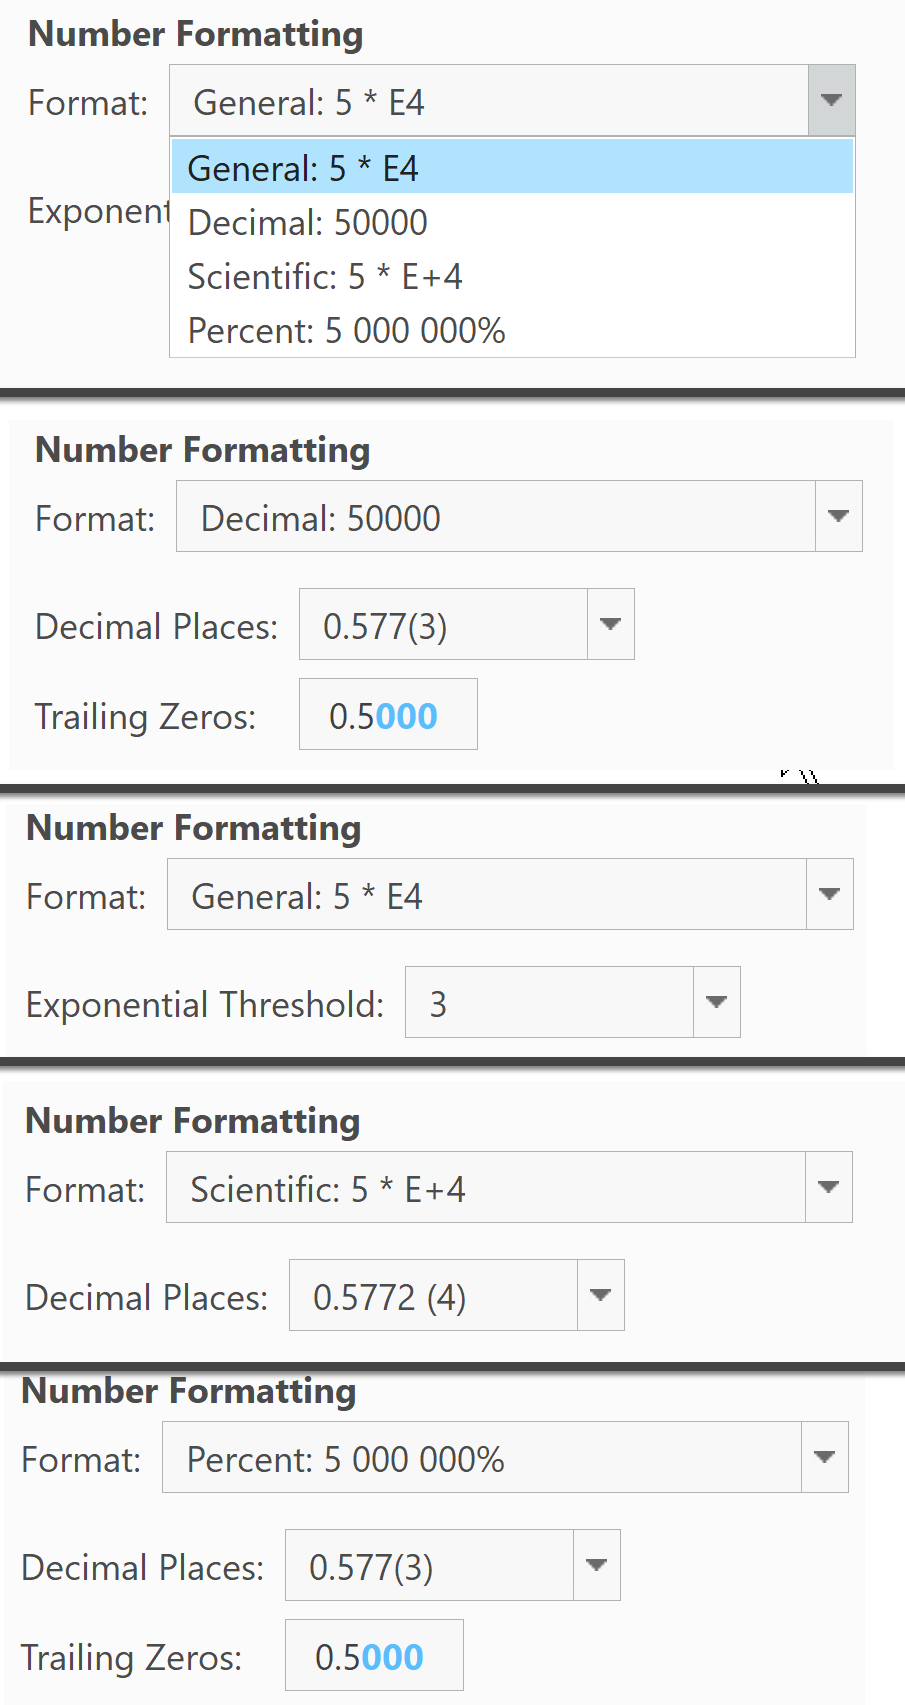Open the topmost Format dropdown arrow
This screenshot has height=1705, width=905.
tap(830, 100)
